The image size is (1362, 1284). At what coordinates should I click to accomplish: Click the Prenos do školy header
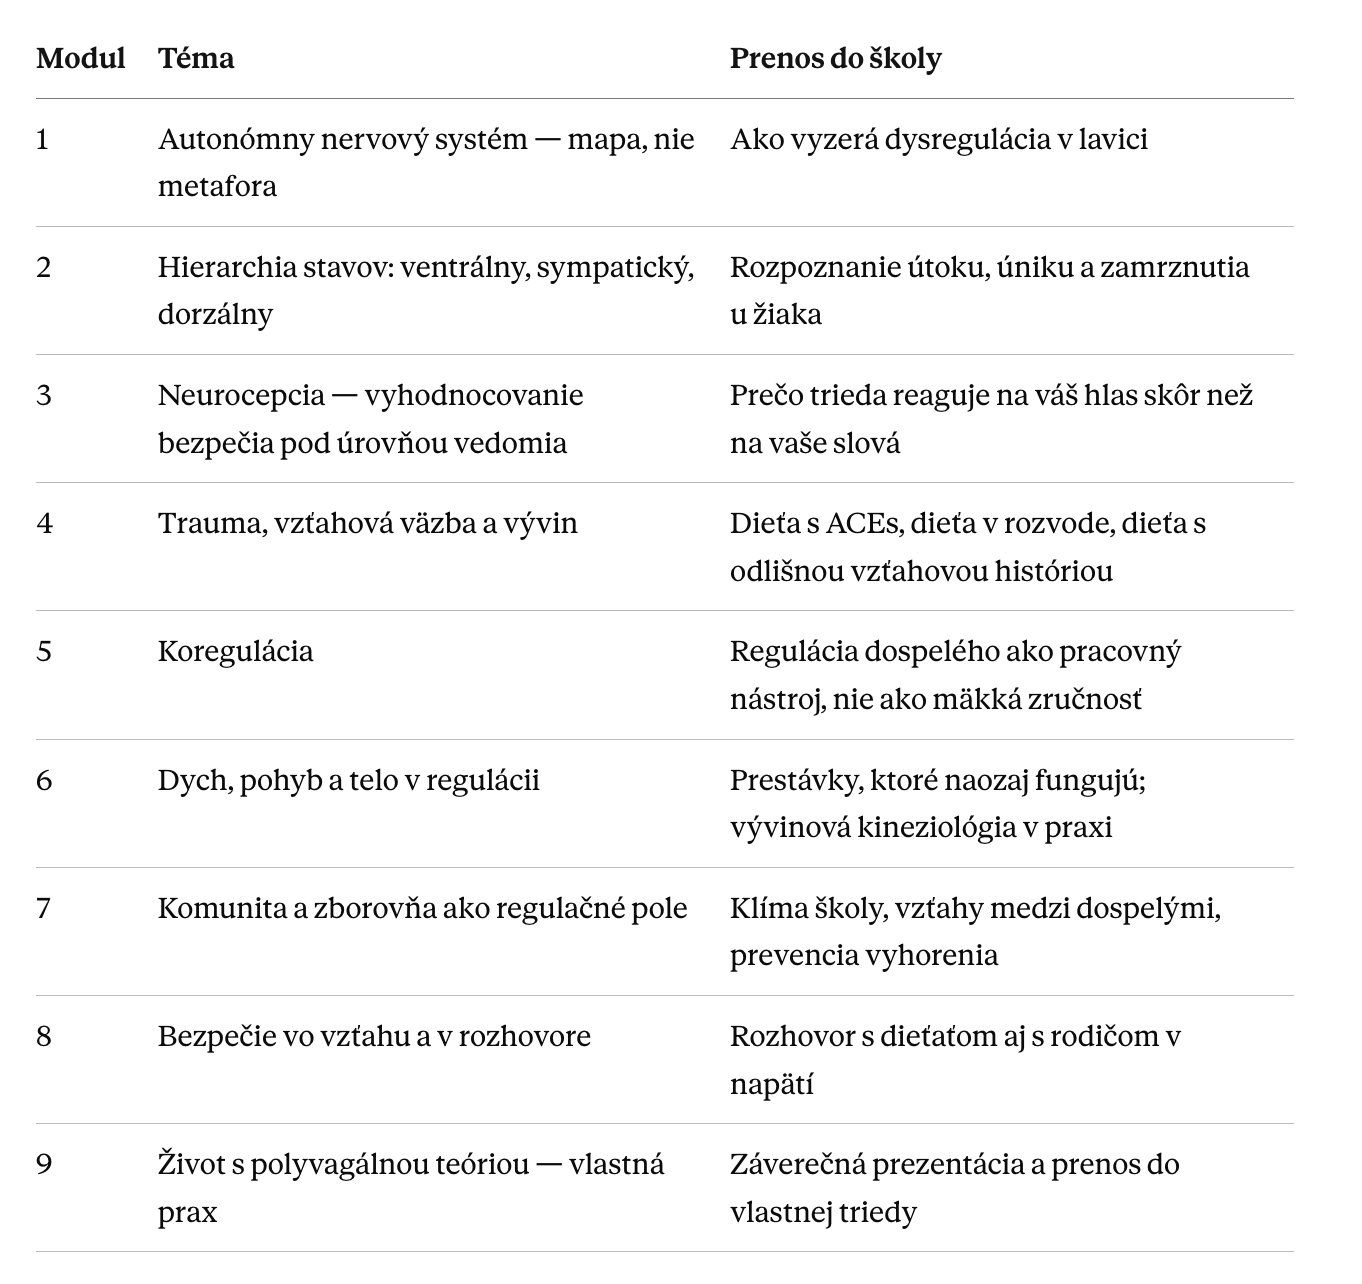coord(835,58)
